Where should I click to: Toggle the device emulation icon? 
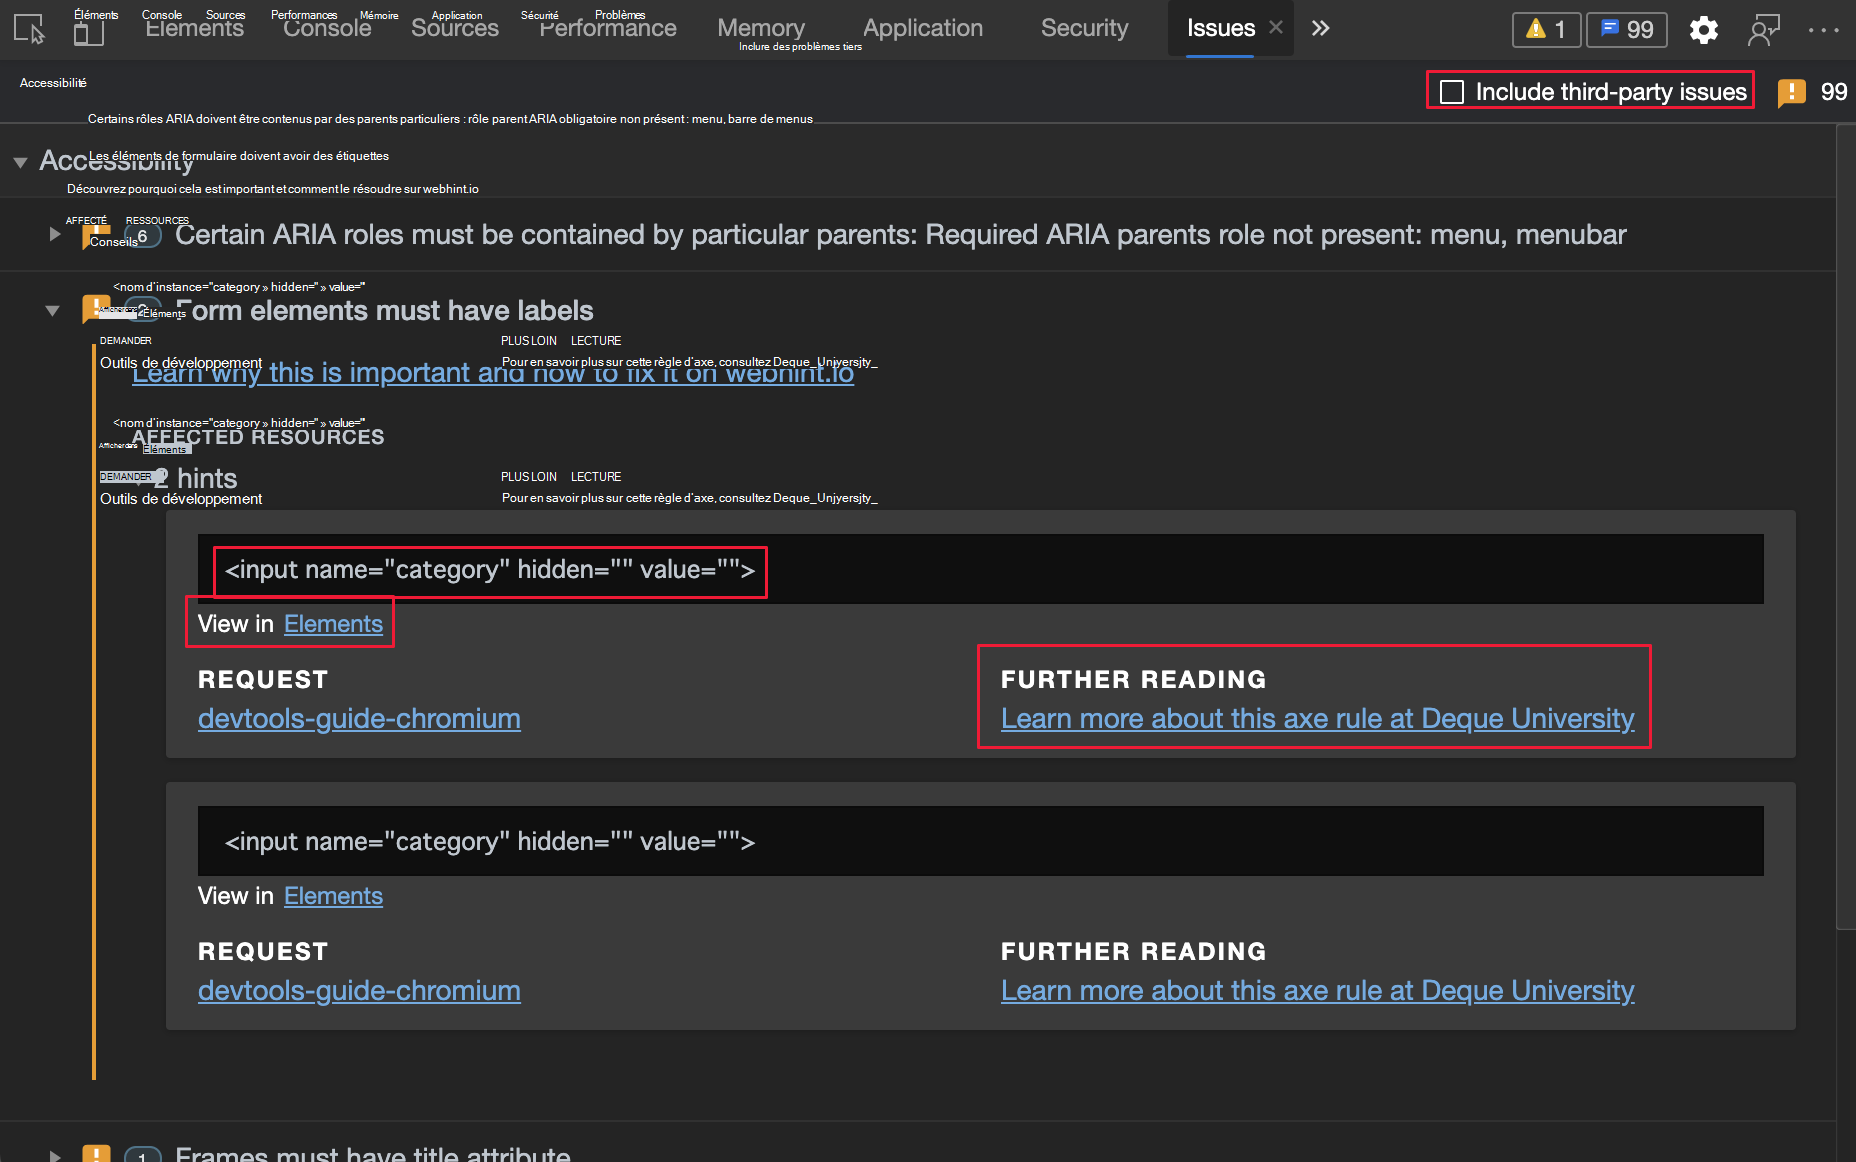[x=89, y=31]
